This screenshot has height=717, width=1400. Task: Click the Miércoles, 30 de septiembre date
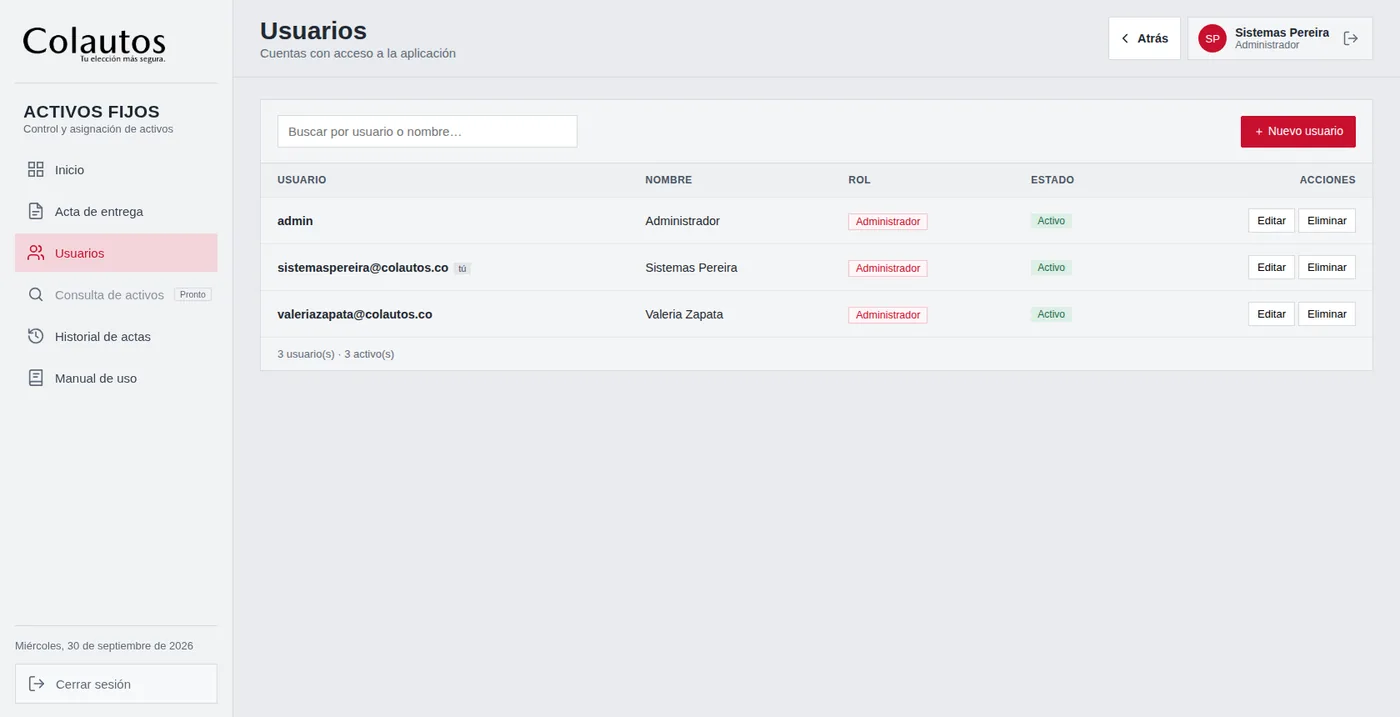pos(104,646)
